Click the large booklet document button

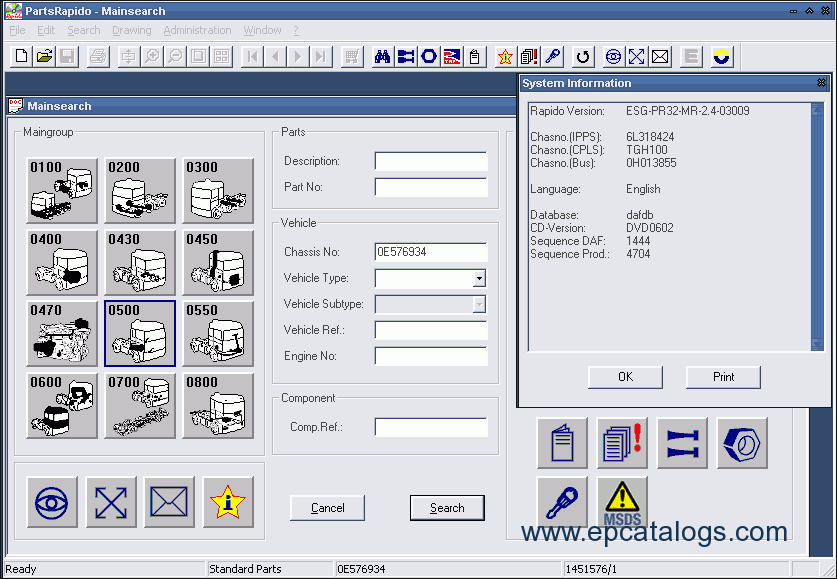click(562, 443)
